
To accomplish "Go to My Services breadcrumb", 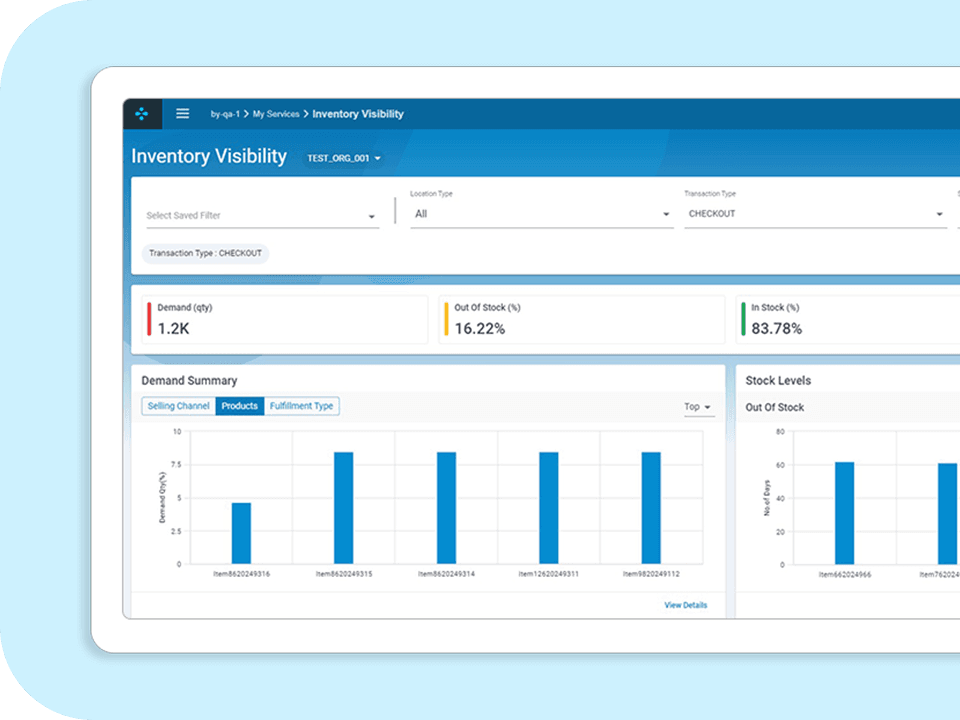I will tap(275, 114).
